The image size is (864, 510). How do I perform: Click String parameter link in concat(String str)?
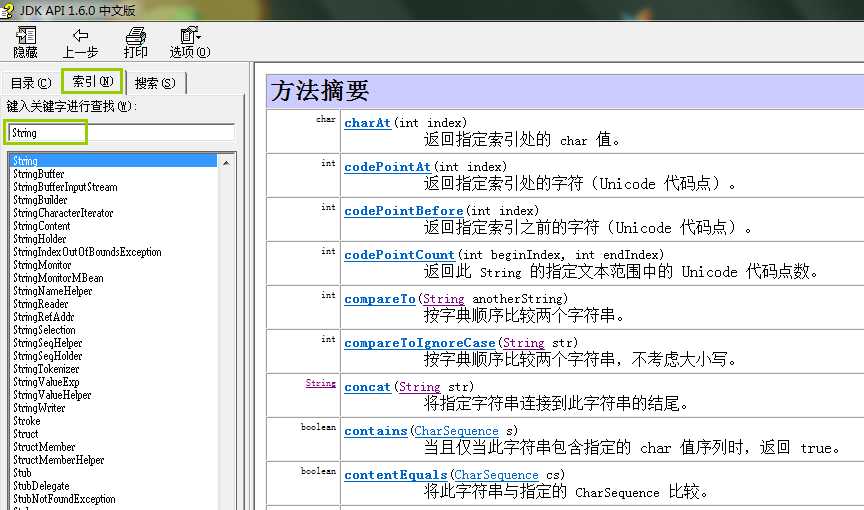[x=419, y=387]
